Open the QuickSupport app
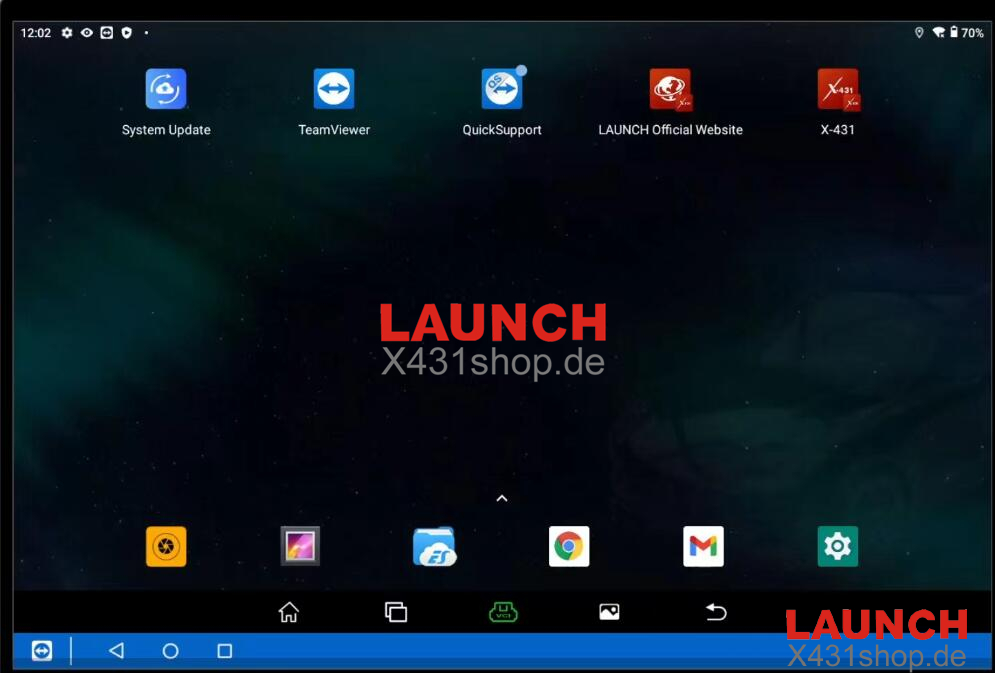This screenshot has height=673, width=995. tap(502, 90)
